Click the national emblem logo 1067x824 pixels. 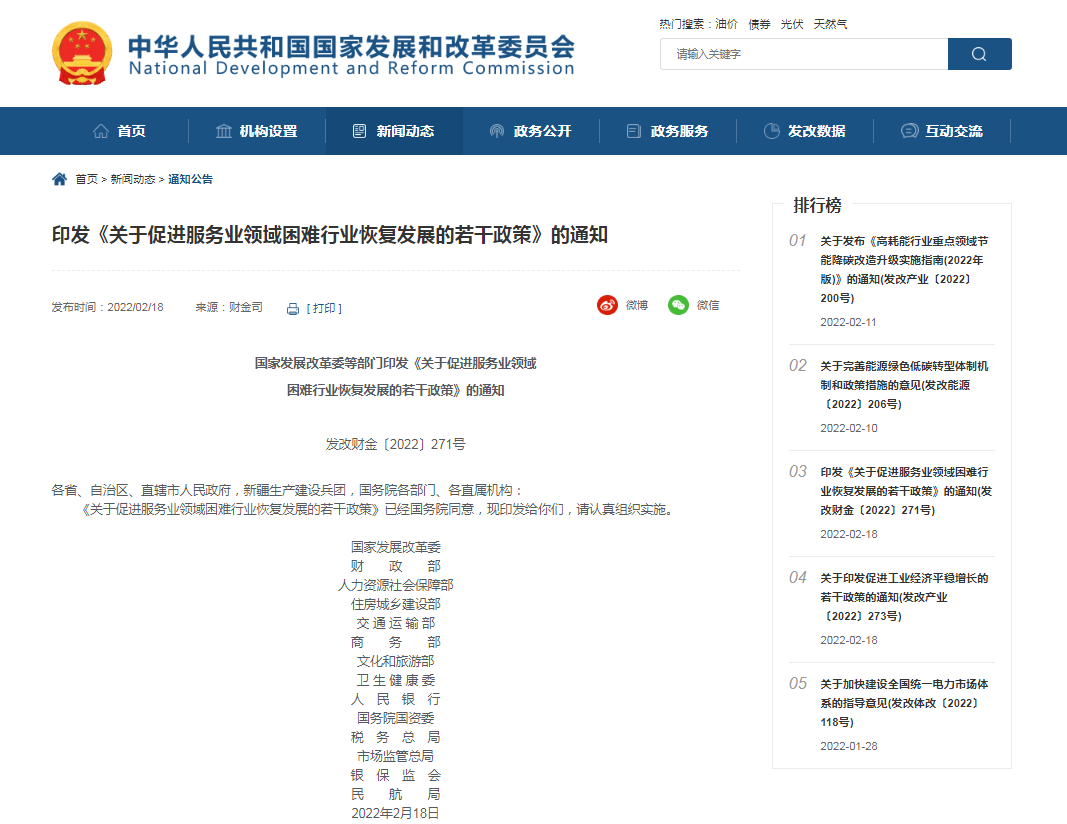tap(82, 53)
